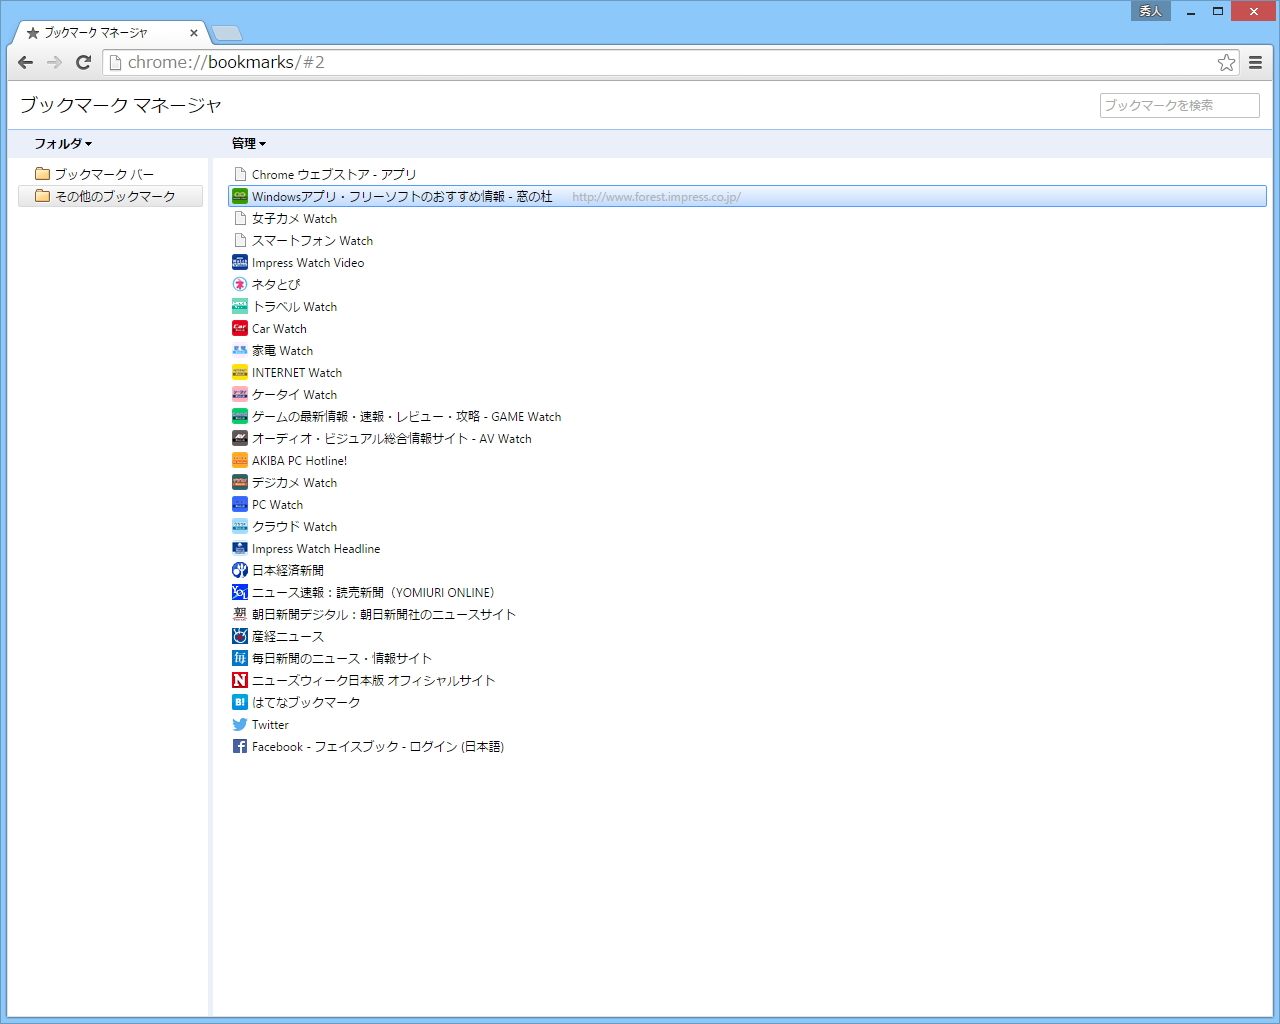Click the folder icon beside ブックマーク バー
The height and width of the screenshot is (1024, 1280).
[x=42, y=173]
